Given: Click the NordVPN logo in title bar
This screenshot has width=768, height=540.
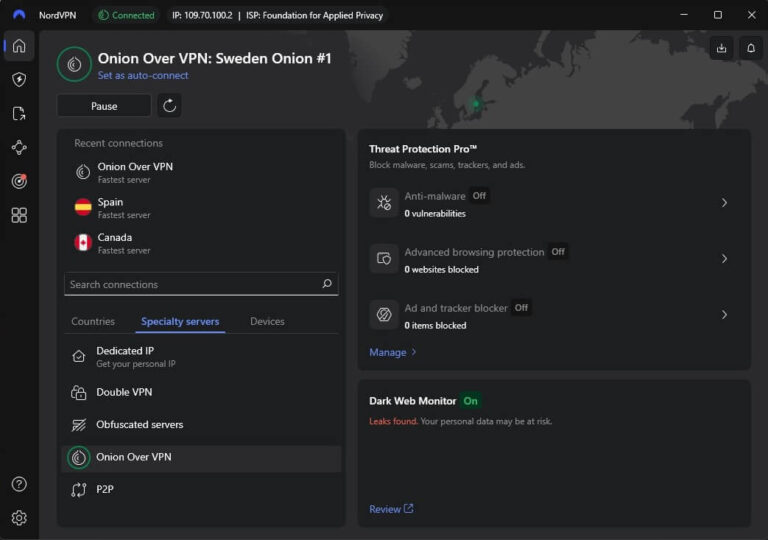Looking at the screenshot, I should (x=19, y=15).
